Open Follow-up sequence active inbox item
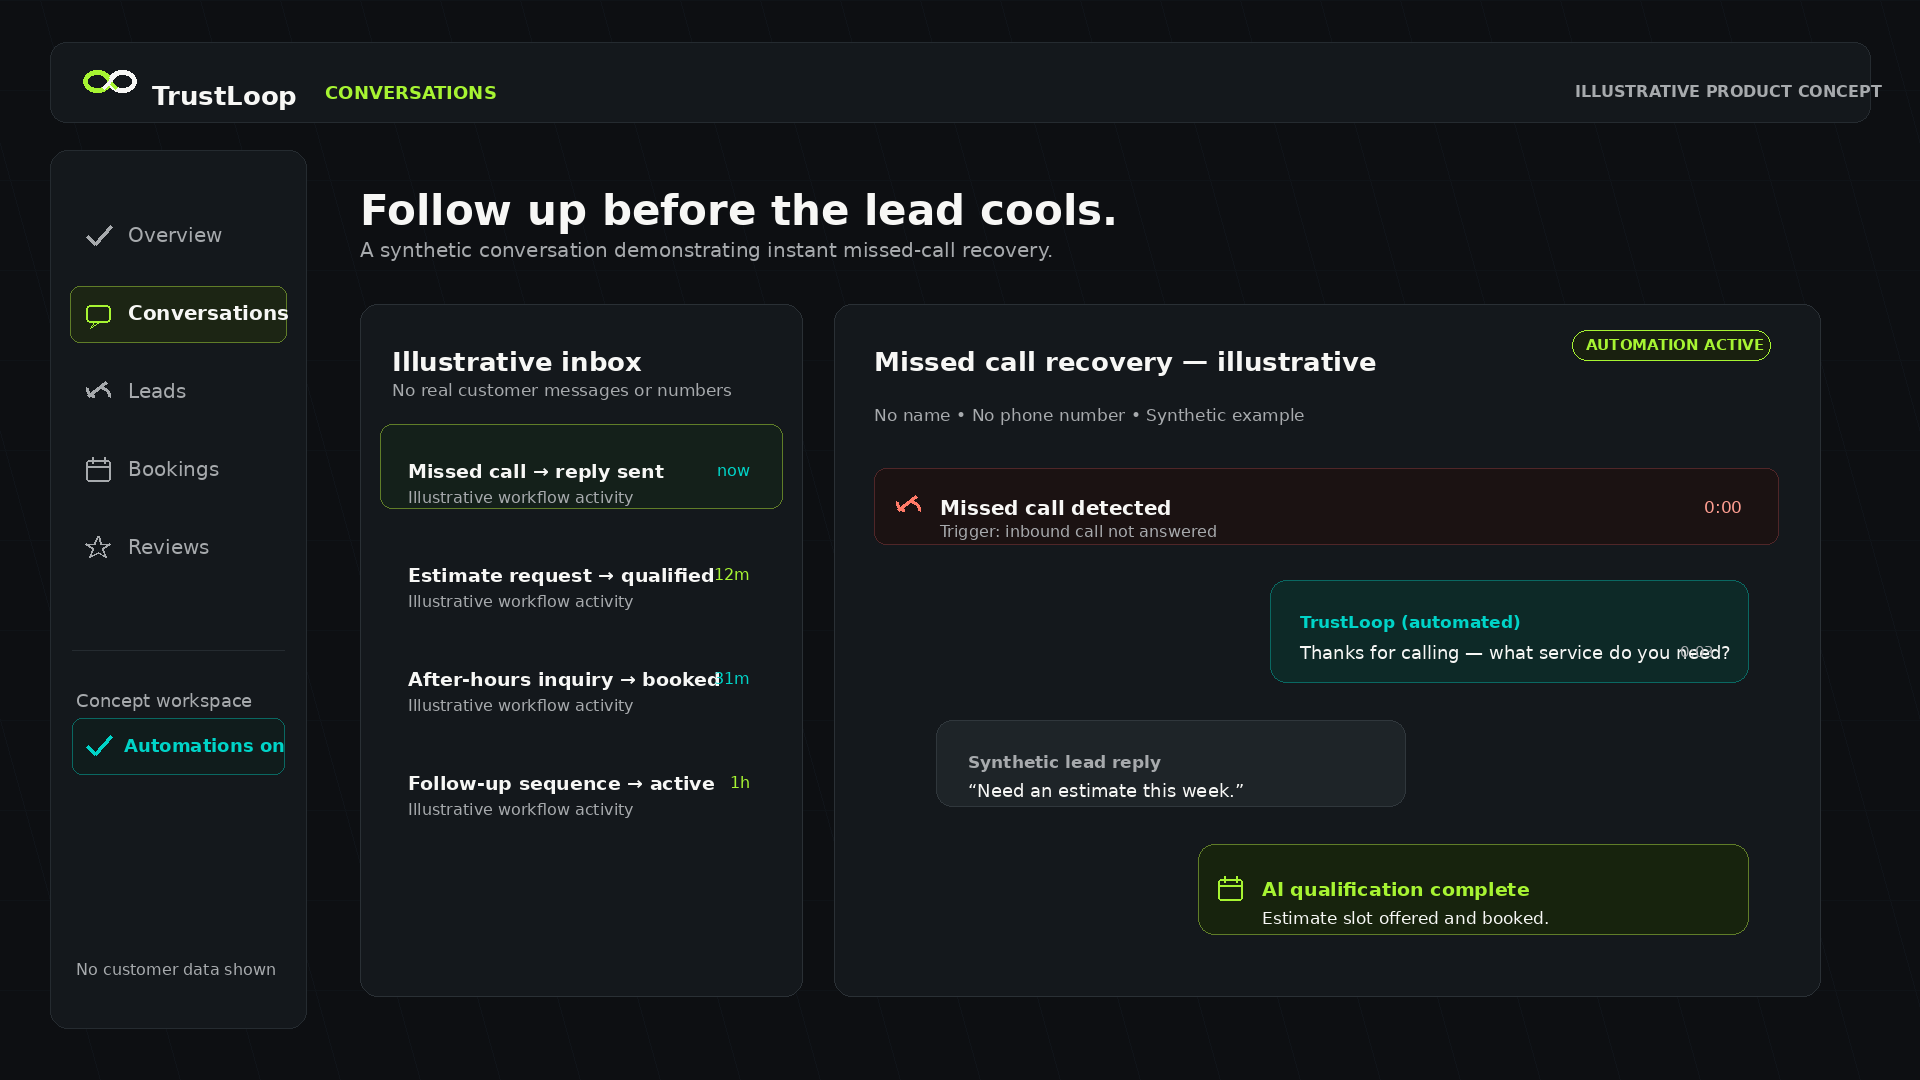The height and width of the screenshot is (1080, 1920). coord(581,795)
